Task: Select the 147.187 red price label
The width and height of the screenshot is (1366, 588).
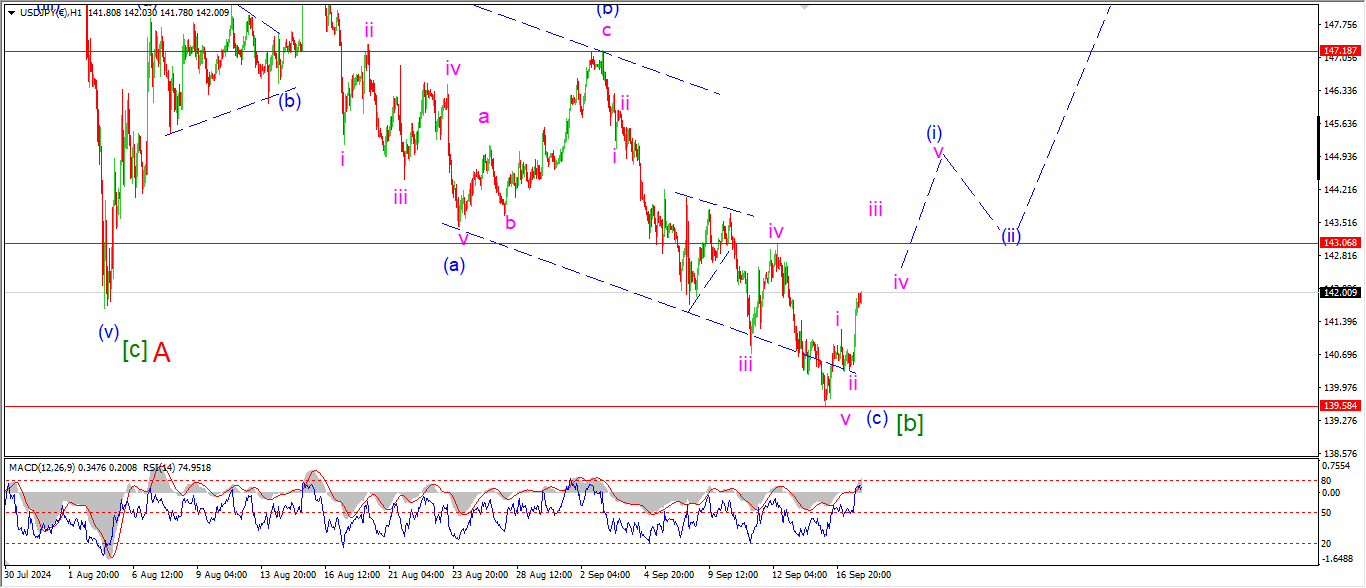Action: tap(1337, 50)
